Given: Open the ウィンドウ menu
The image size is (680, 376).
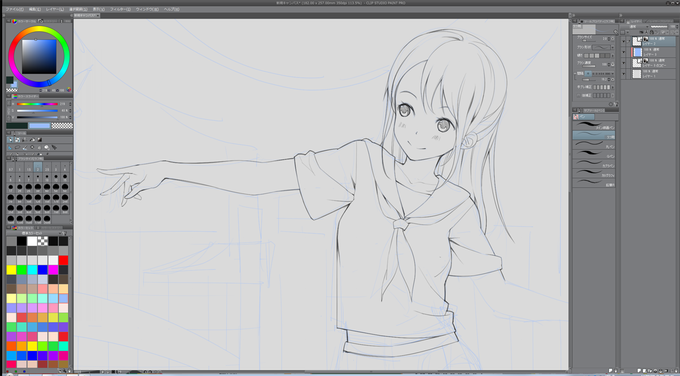Looking at the screenshot, I should pos(147,9).
